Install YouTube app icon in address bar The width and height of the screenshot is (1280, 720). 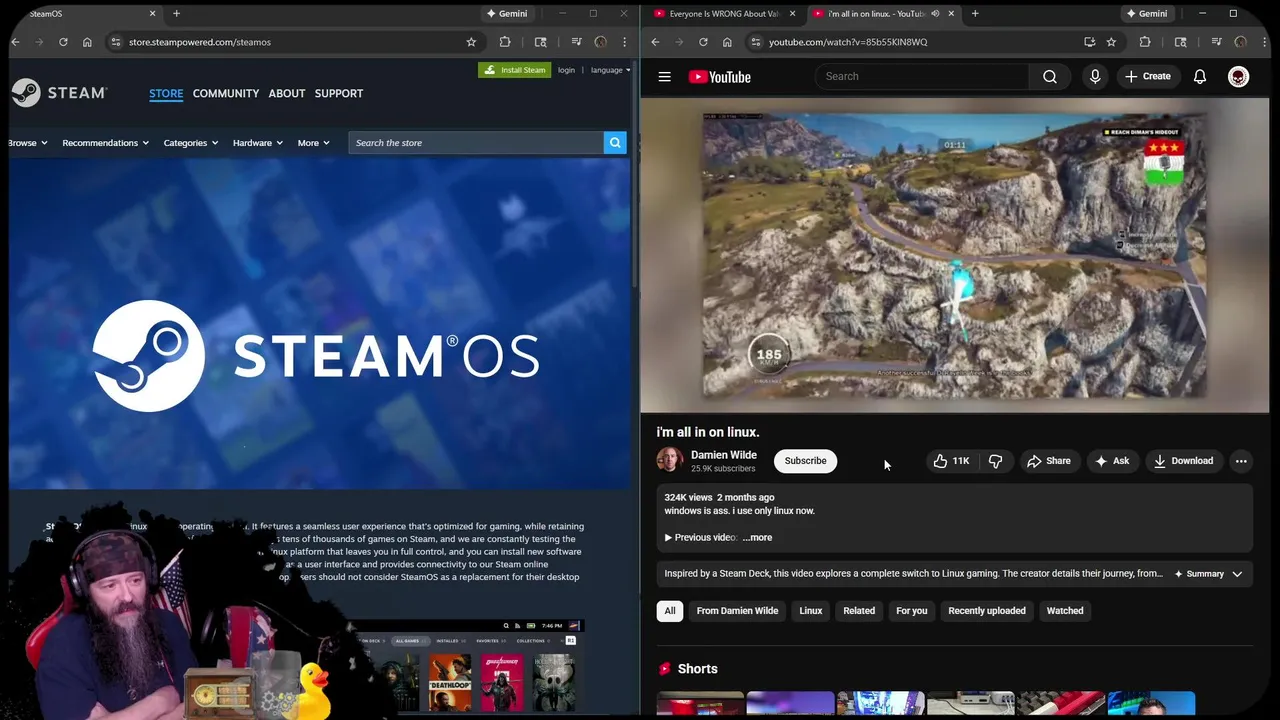[x=1089, y=42]
